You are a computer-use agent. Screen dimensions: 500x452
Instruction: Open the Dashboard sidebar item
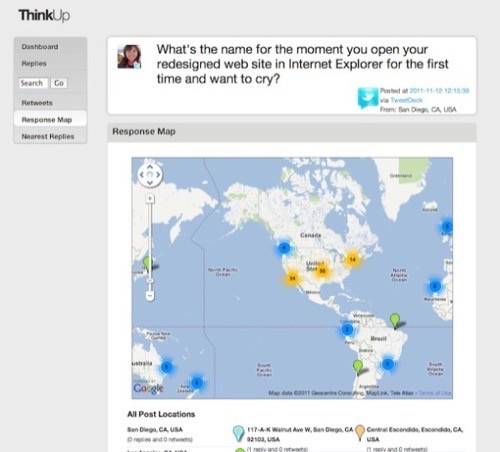(40, 47)
